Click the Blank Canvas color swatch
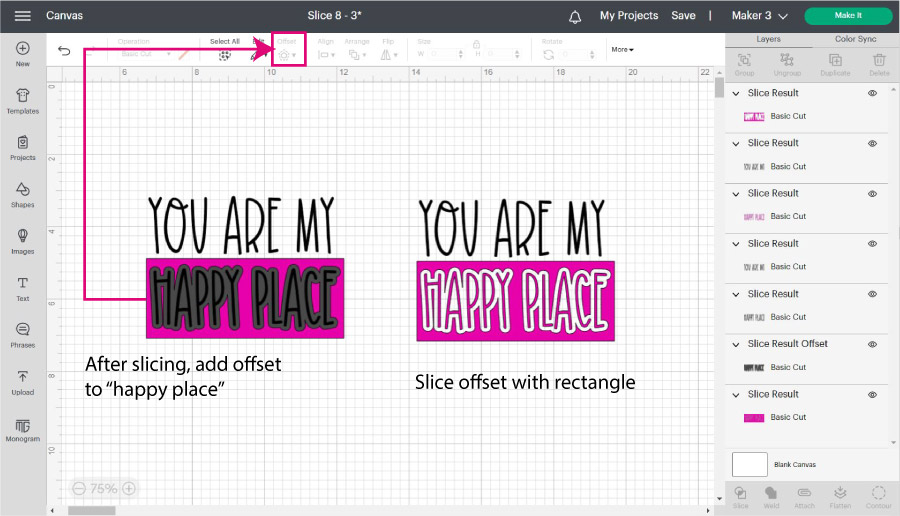 pyautogui.click(x=750, y=464)
